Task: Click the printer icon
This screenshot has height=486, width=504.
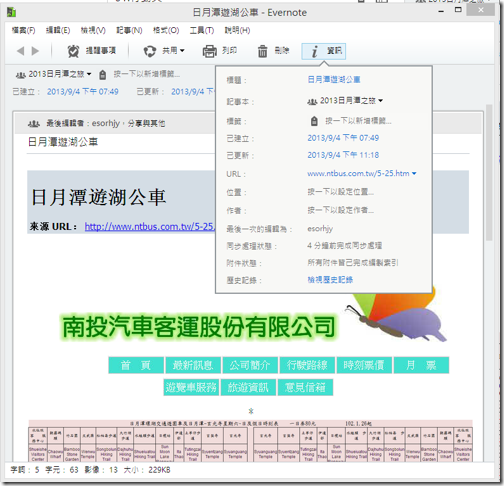Action: pos(210,51)
